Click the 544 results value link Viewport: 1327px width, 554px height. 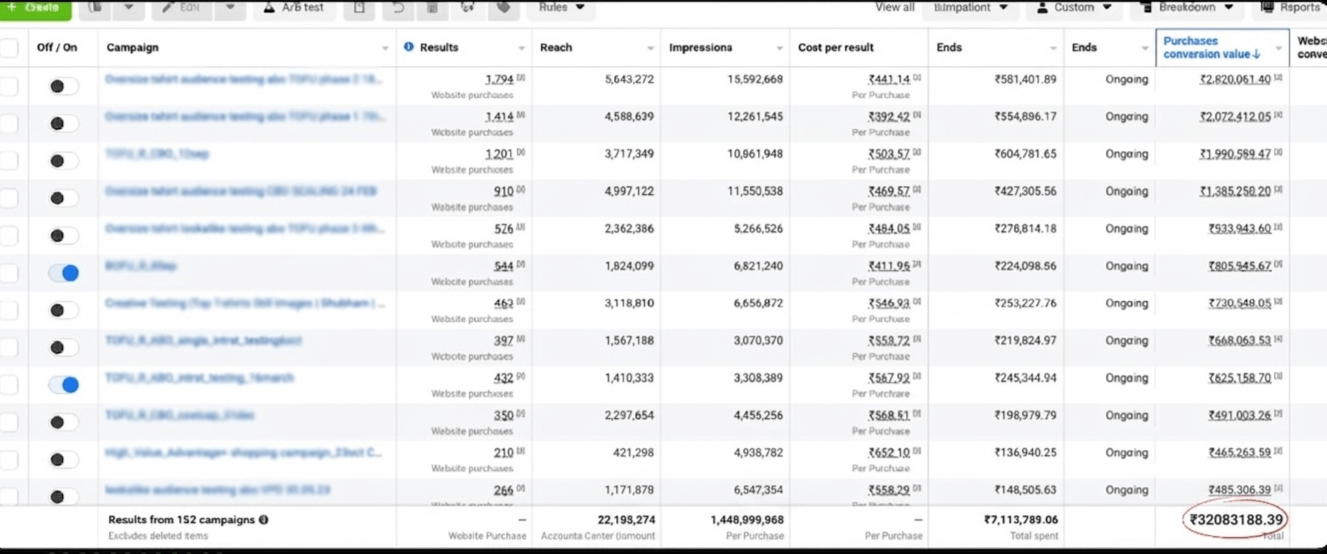pyautogui.click(x=503, y=266)
